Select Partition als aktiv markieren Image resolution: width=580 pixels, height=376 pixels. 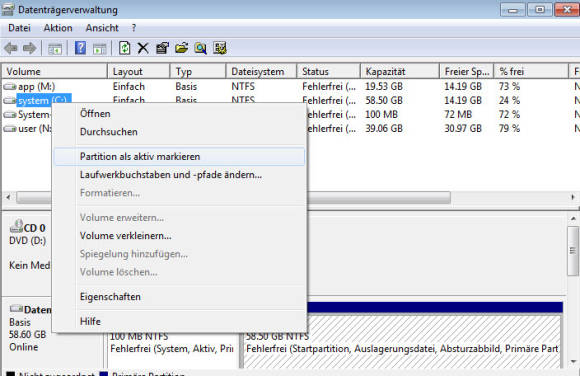point(179,157)
